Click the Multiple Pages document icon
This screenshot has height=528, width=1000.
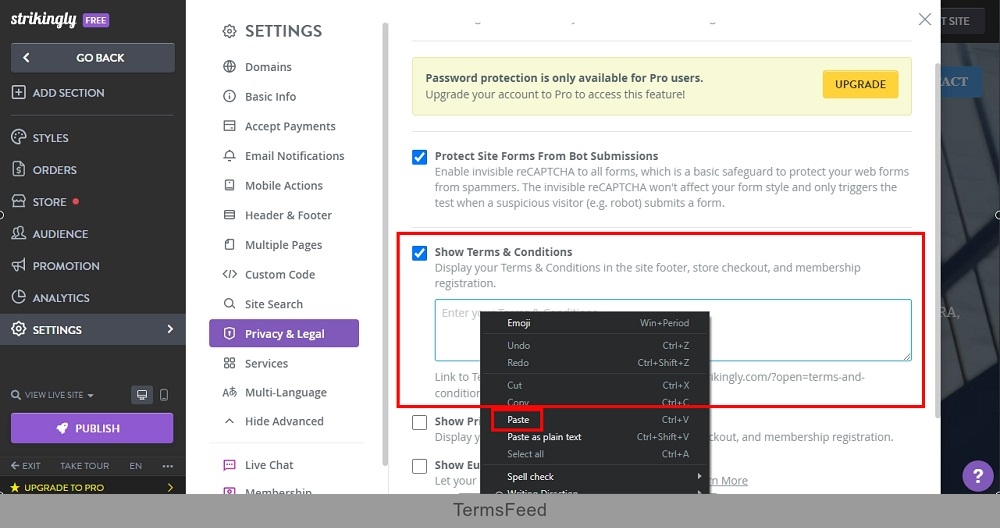[230, 244]
